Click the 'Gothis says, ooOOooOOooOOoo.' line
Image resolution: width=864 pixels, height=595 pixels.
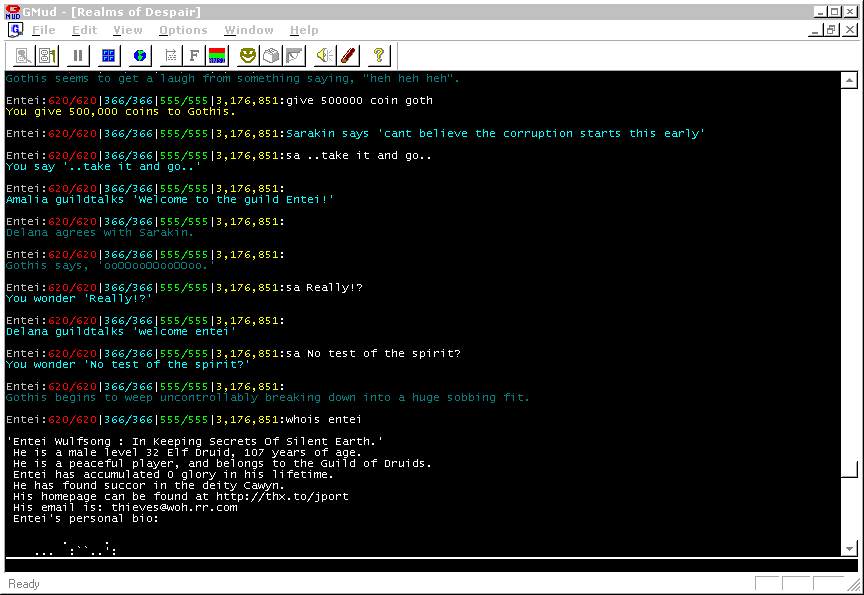click(x=110, y=266)
